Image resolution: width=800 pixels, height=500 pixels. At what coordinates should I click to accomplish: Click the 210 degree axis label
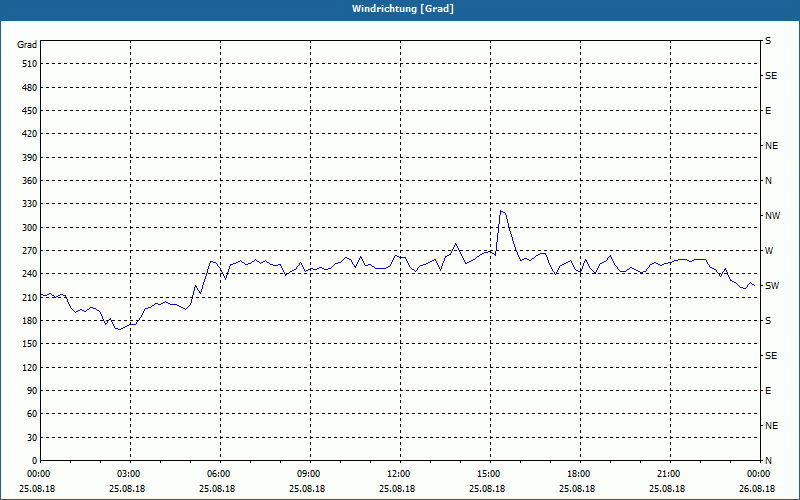coord(30,297)
